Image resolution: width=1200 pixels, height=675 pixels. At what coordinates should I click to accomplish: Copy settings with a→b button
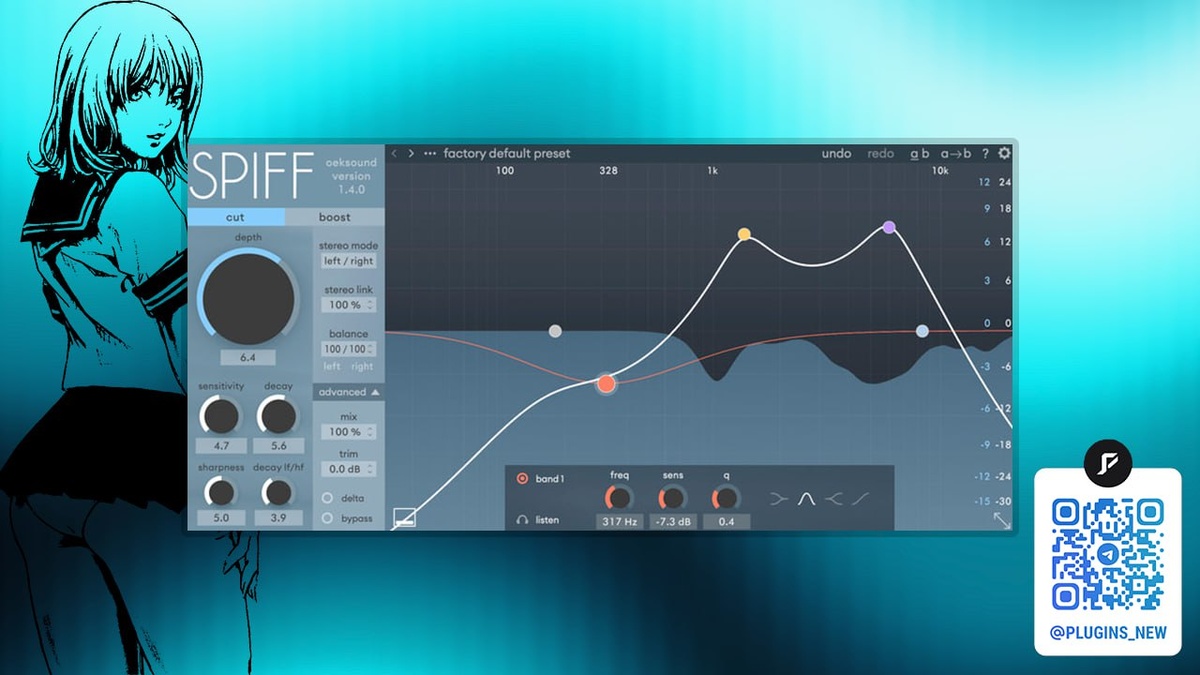[957, 154]
